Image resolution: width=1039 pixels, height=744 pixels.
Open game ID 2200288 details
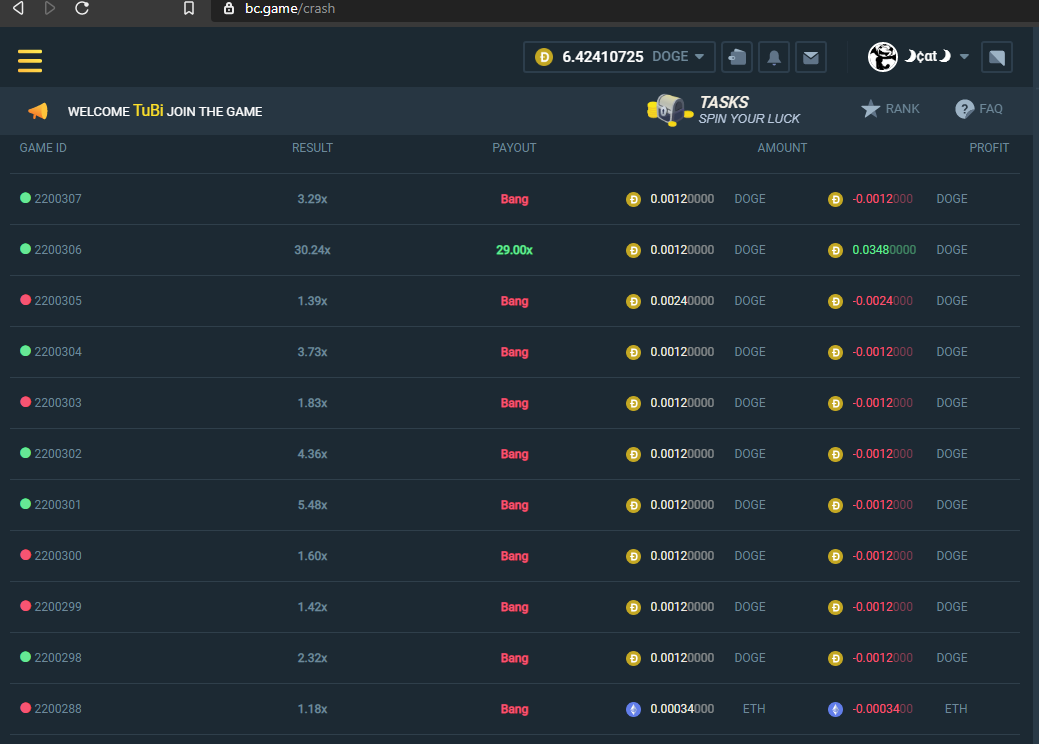(57, 709)
